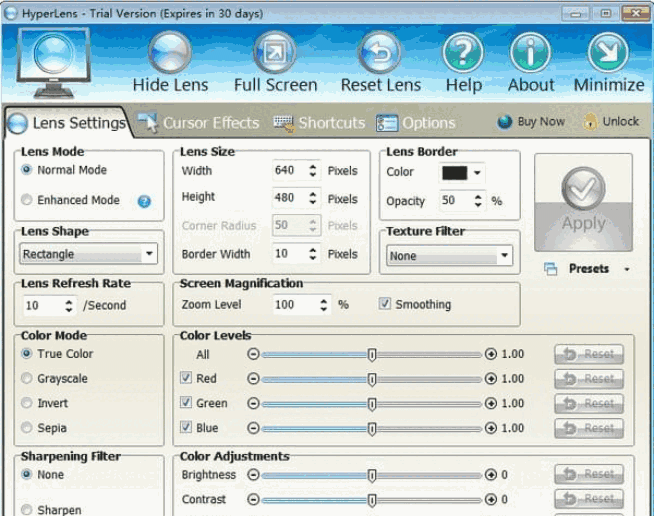The image size is (654, 516).
Task: Reset the Blue color level
Action: point(589,428)
